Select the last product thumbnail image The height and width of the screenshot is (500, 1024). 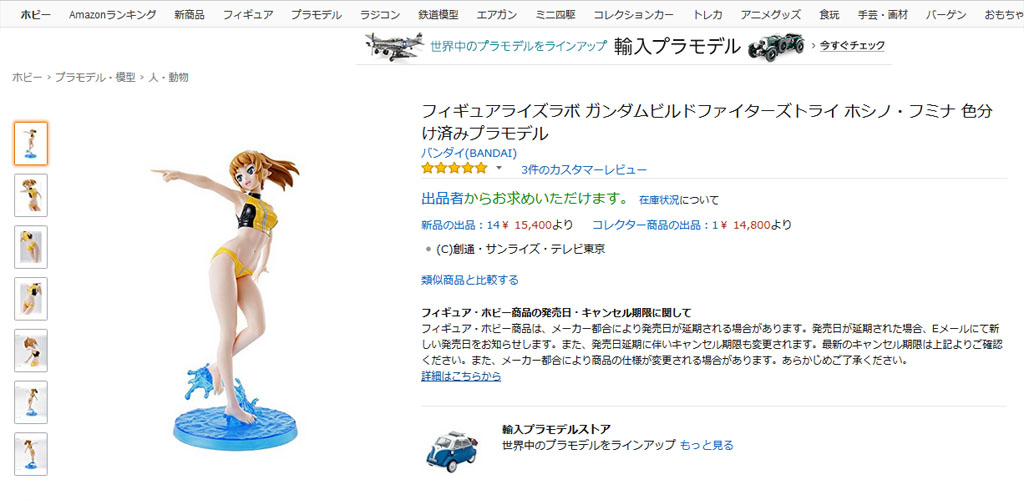coord(31,454)
